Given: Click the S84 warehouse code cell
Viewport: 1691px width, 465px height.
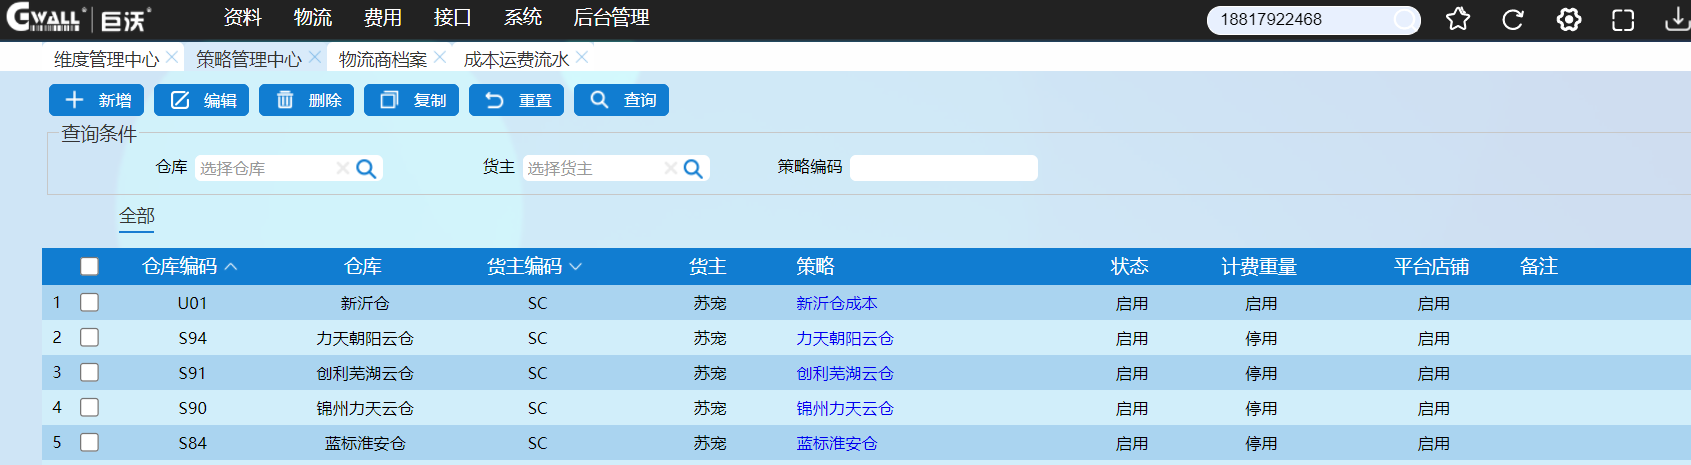Looking at the screenshot, I should 192,443.
